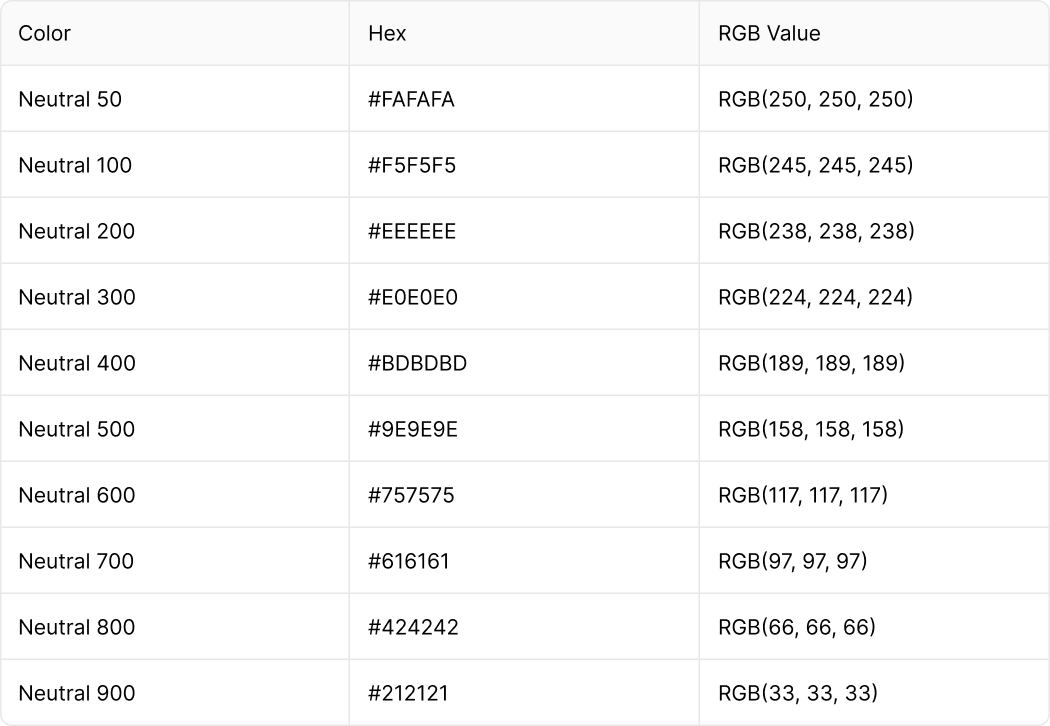The height and width of the screenshot is (726, 1050).
Task: Select the Neutral 50 row label
Action: coord(70,99)
